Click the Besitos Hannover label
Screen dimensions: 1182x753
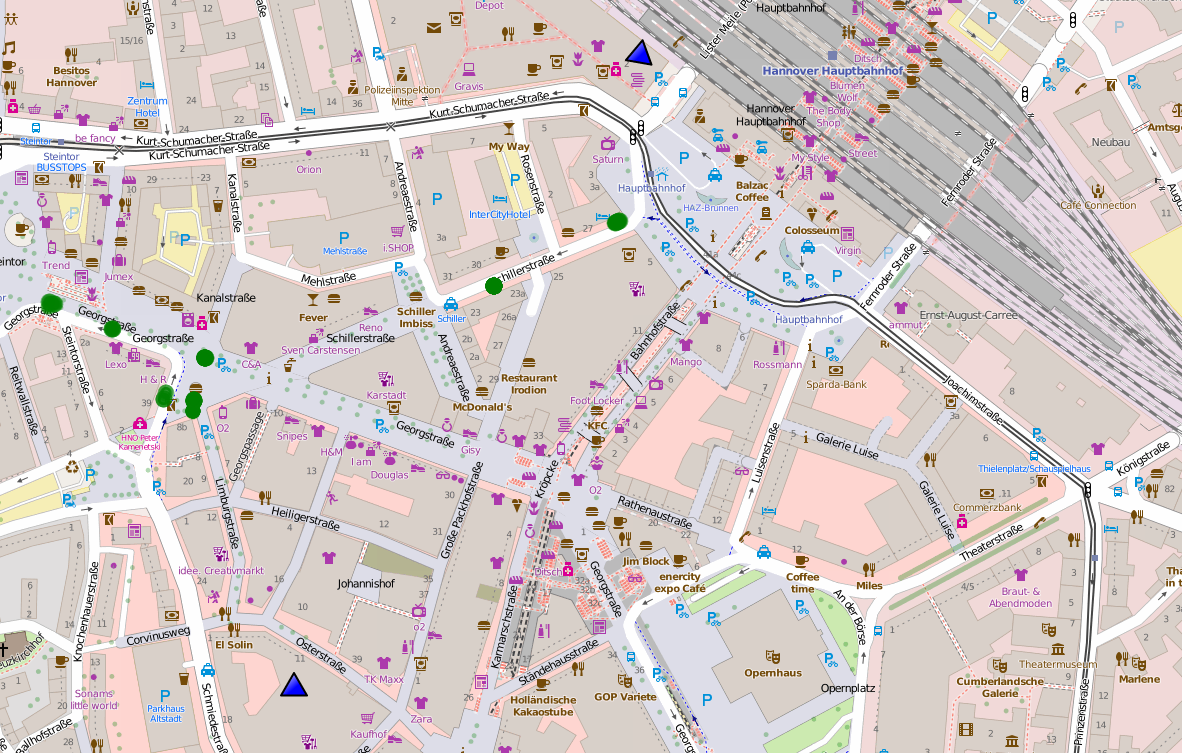click(x=72, y=76)
